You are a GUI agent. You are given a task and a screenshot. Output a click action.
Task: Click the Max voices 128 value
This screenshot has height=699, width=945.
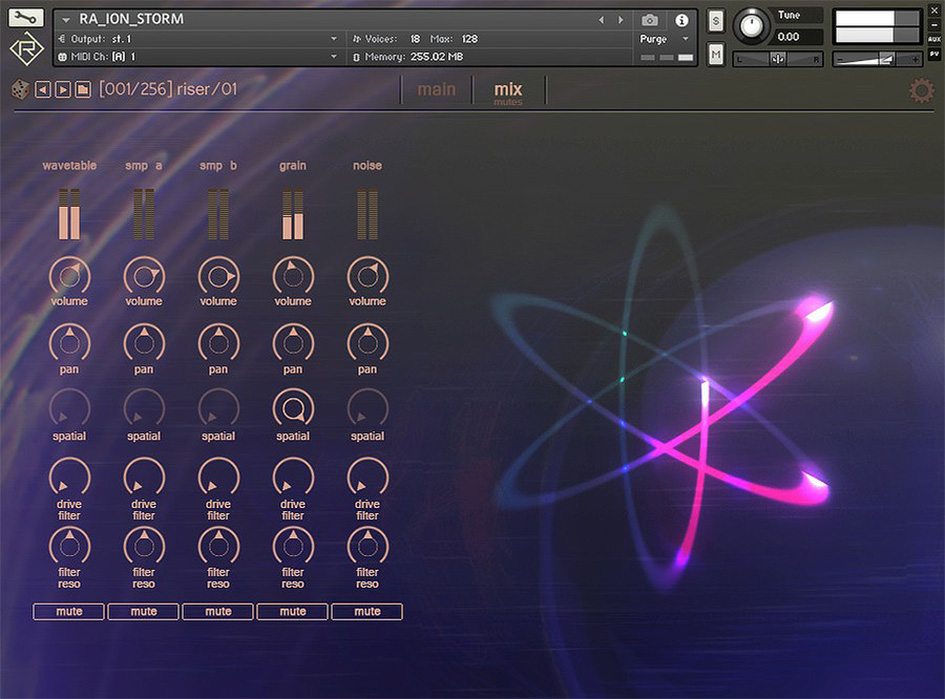(x=469, y=39)
